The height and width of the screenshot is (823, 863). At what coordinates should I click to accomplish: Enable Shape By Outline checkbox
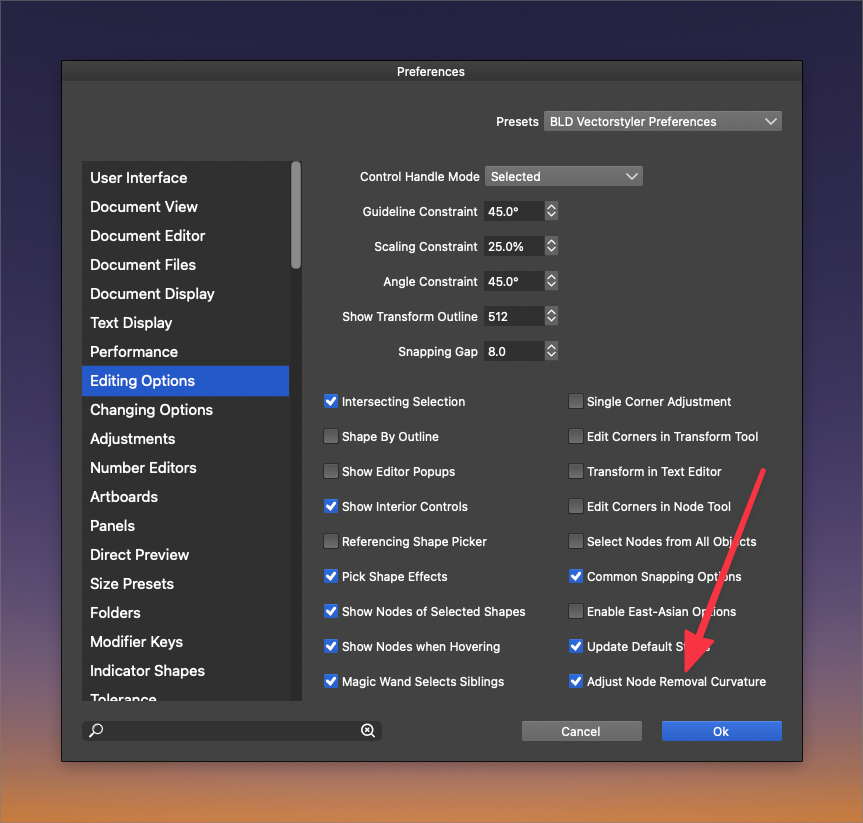tap(331, 437)
